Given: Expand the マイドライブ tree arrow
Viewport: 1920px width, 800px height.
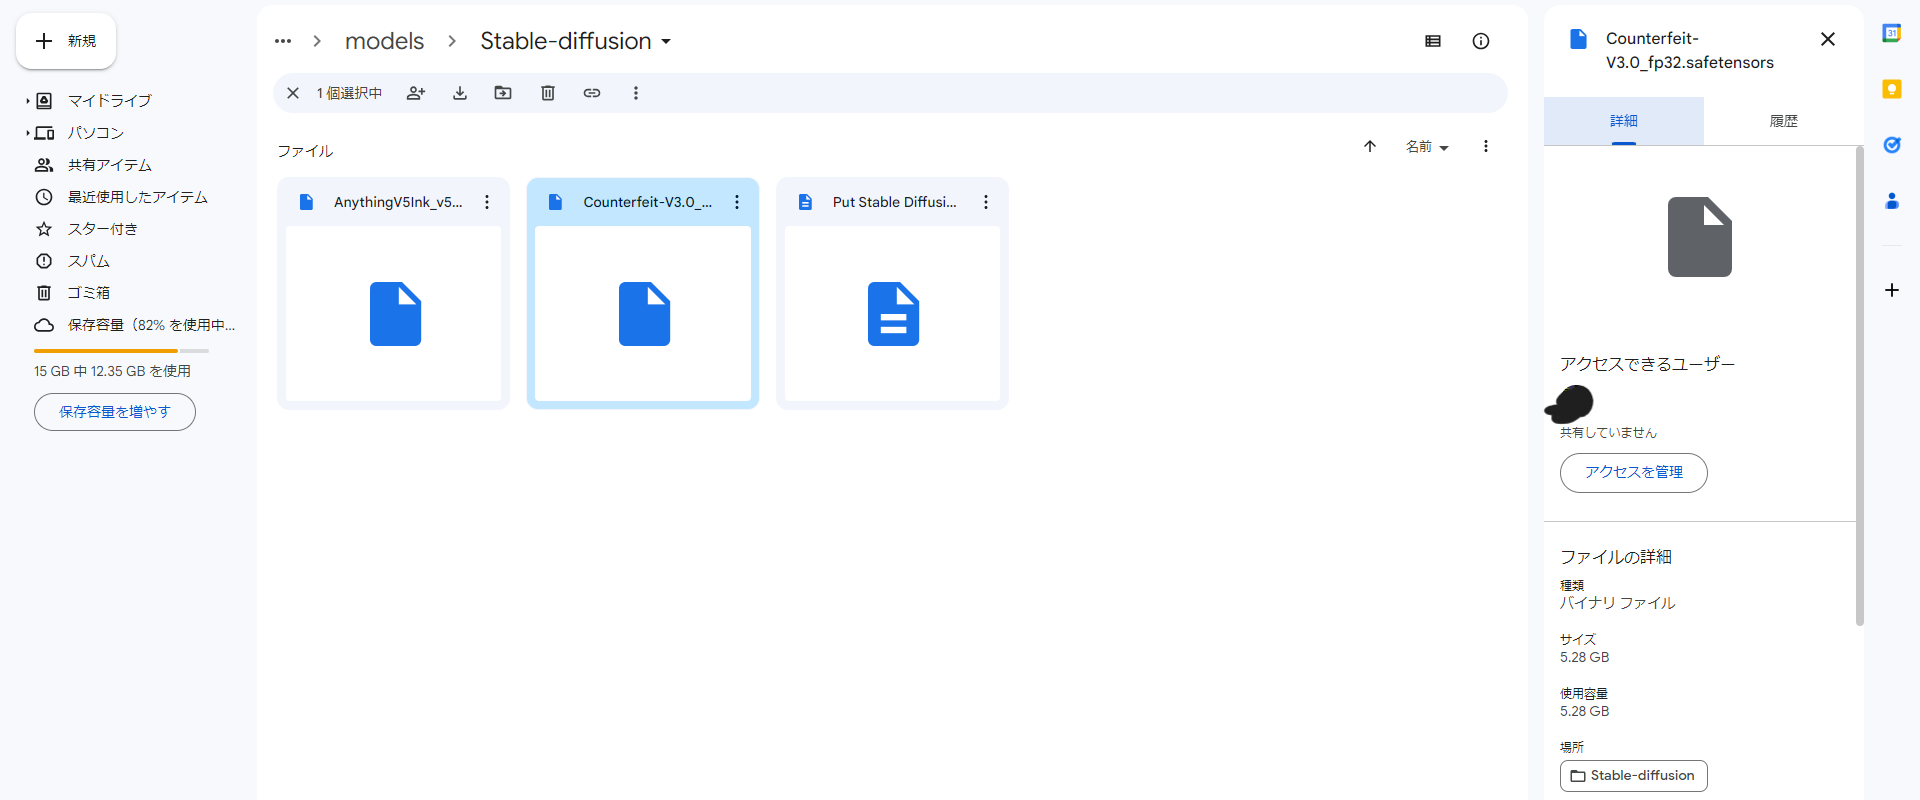Looking at the screenshot, I should point(27,101).
